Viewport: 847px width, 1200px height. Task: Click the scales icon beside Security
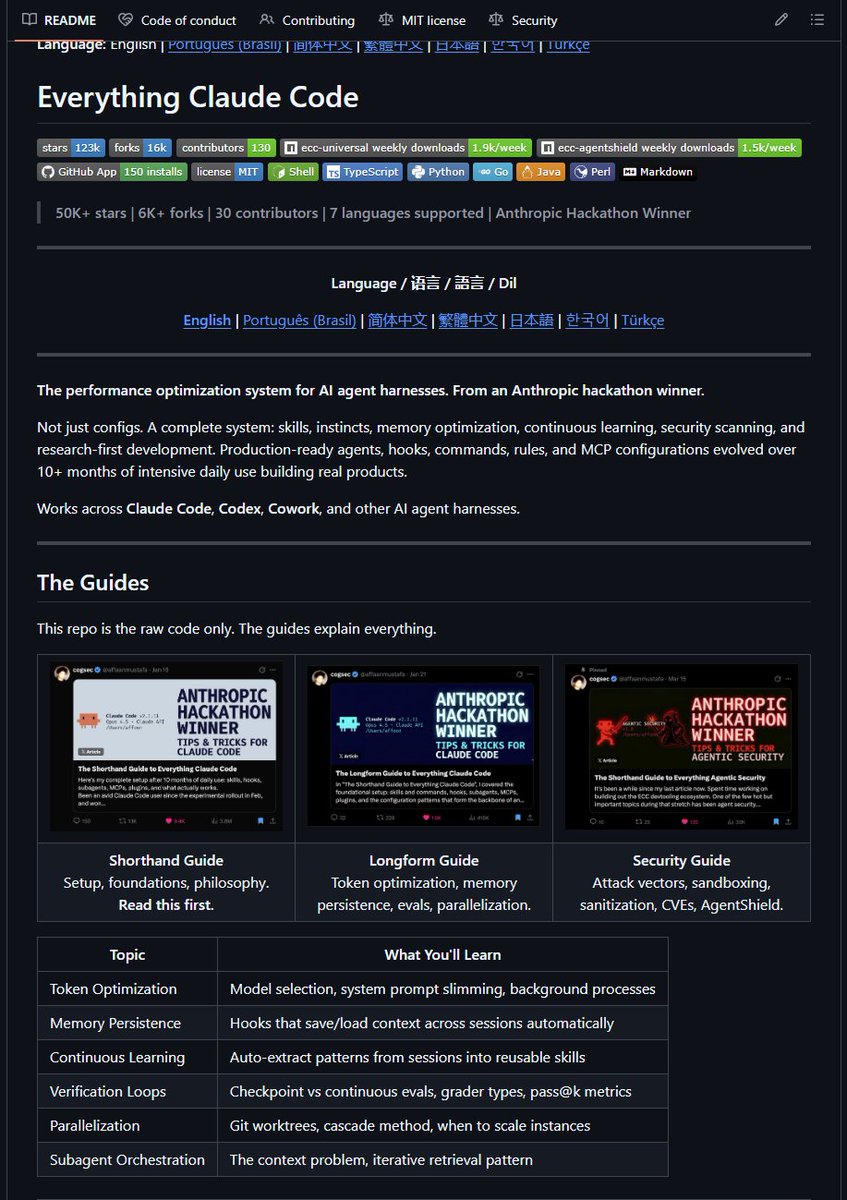(x=496, y=20)
